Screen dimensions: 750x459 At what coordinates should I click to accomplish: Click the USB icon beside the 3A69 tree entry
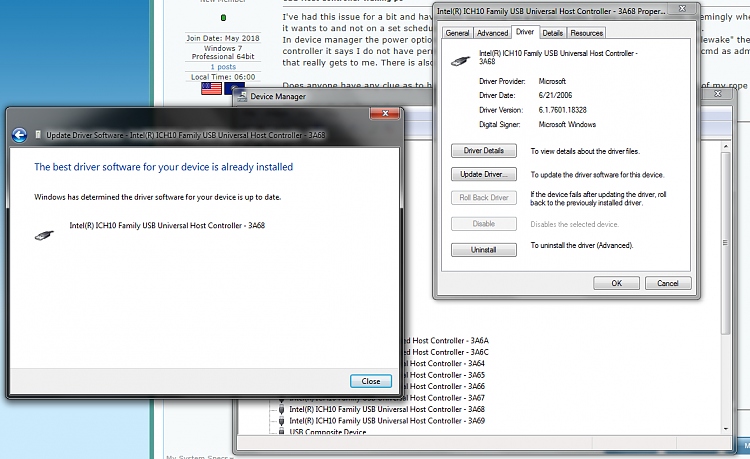[281, 421]
